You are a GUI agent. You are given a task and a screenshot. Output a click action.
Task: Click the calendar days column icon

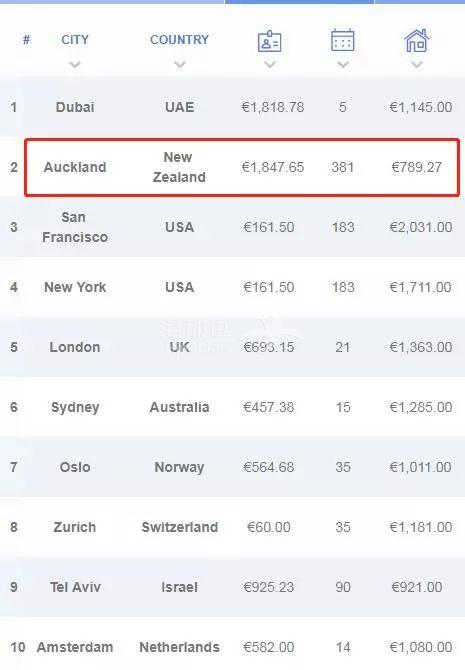click(343, 40)
